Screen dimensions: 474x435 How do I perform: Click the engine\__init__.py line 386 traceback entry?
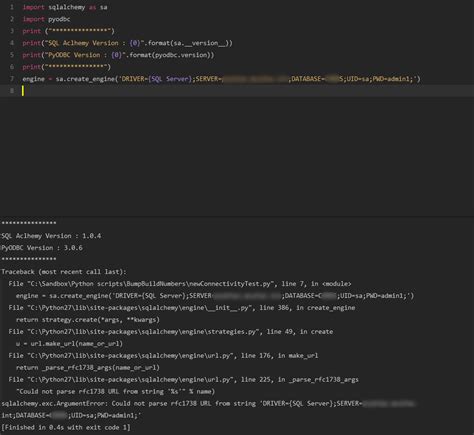click(182, 308)
